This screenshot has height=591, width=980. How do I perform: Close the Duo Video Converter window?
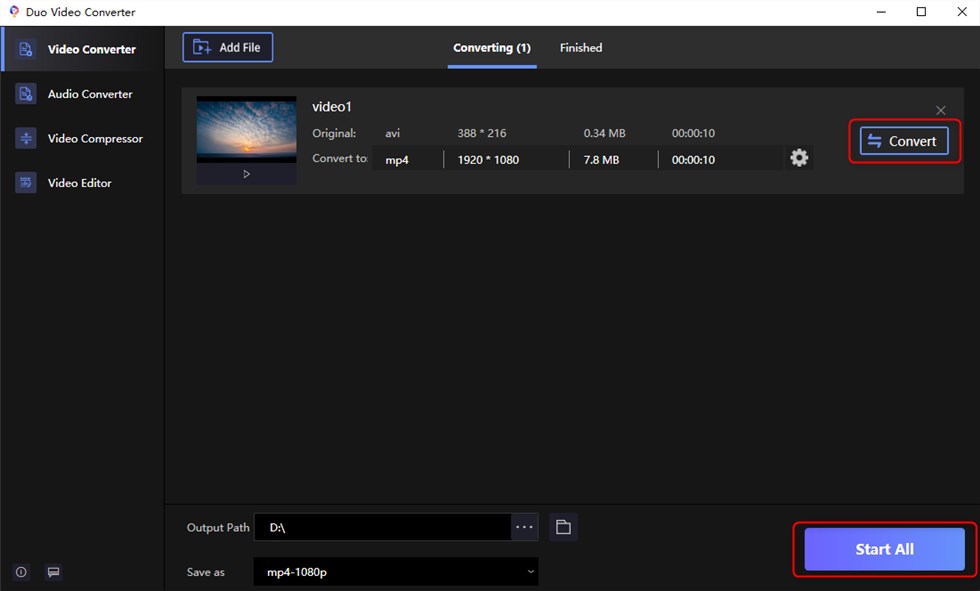click(x=962, y=12)
